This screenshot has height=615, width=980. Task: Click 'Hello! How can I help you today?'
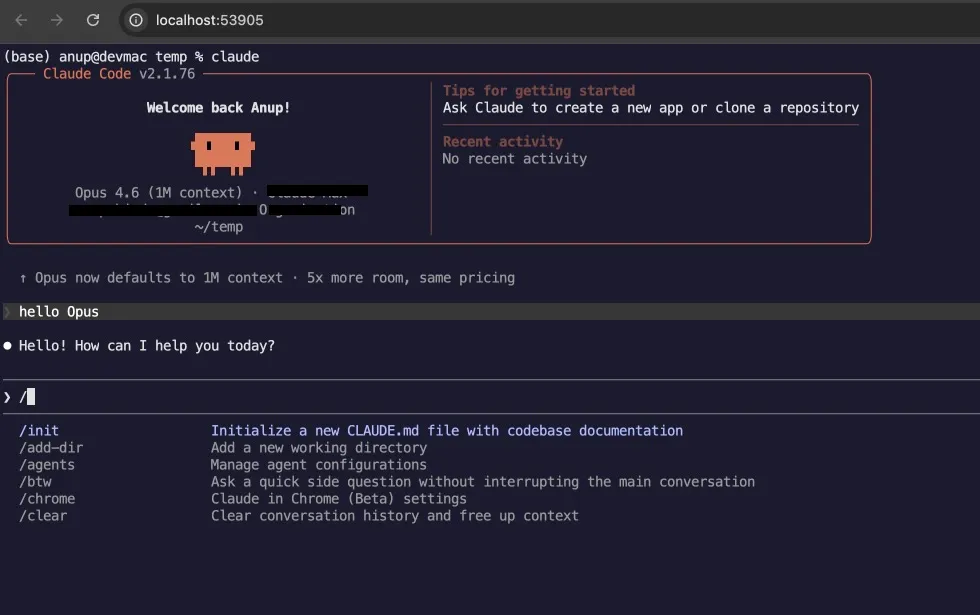(146, 346)
